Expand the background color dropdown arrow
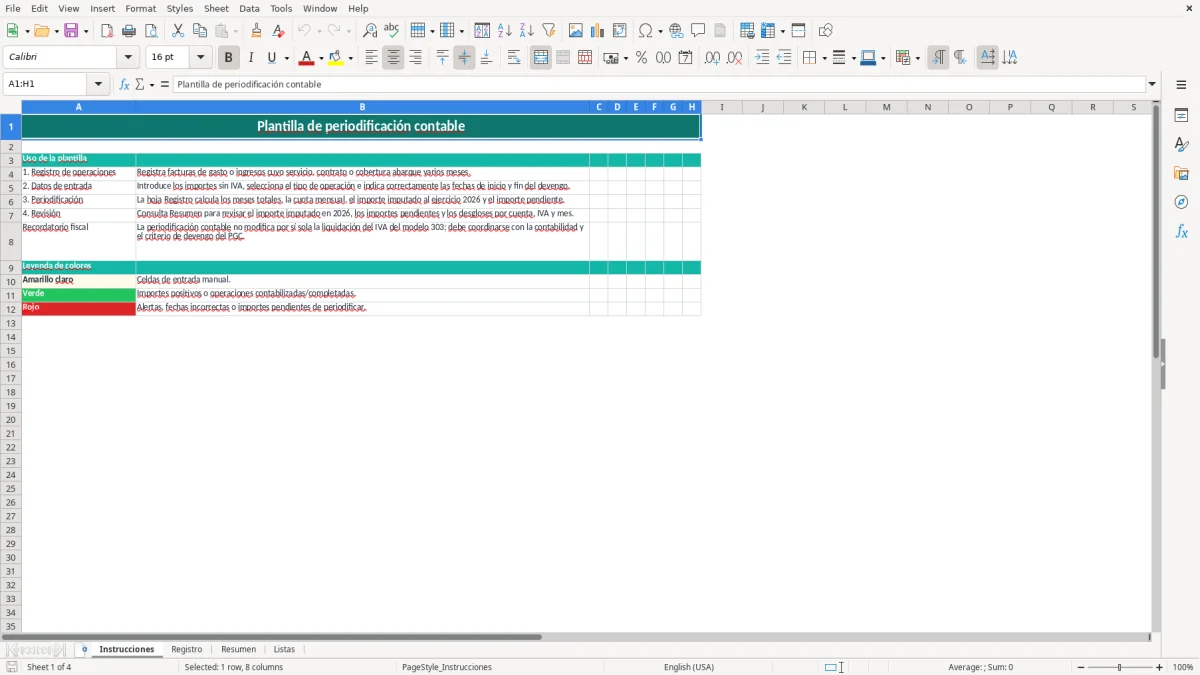This screenshot has width=1200, height=675. tap(350, 59)
